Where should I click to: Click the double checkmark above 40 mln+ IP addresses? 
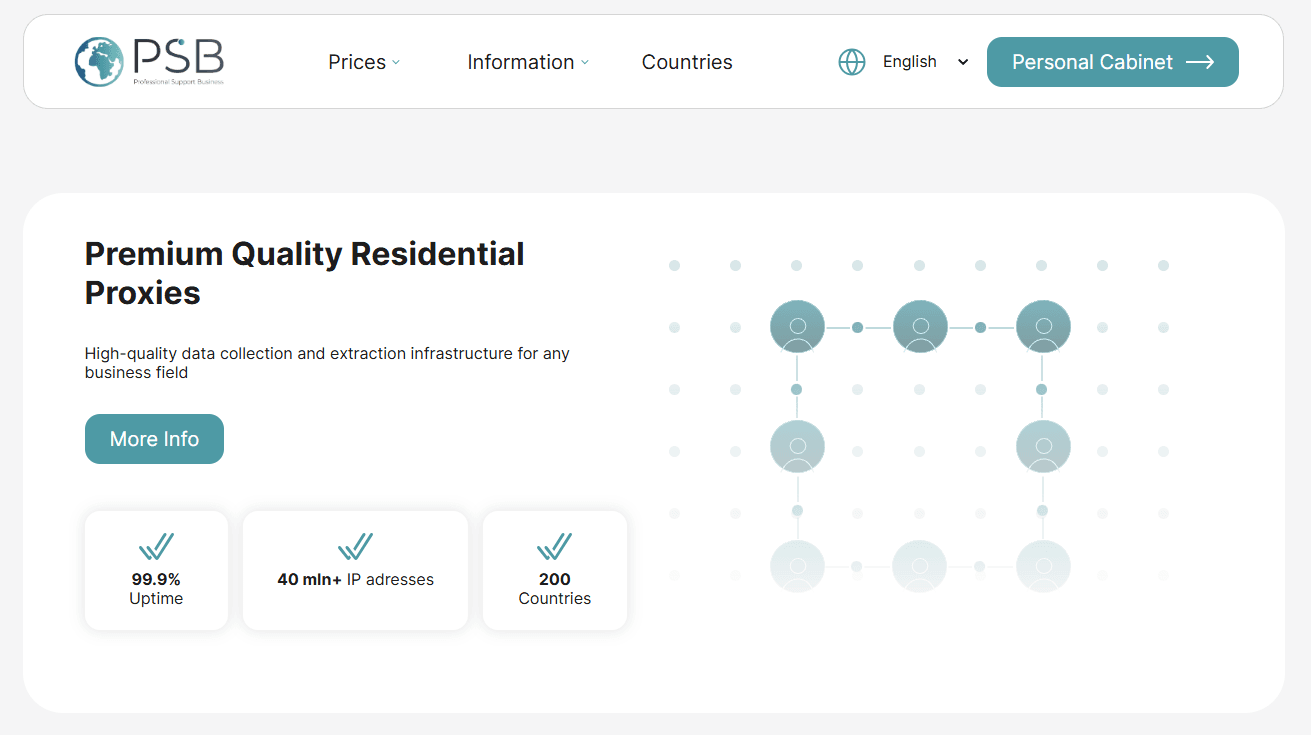click(x=355, y=546)
